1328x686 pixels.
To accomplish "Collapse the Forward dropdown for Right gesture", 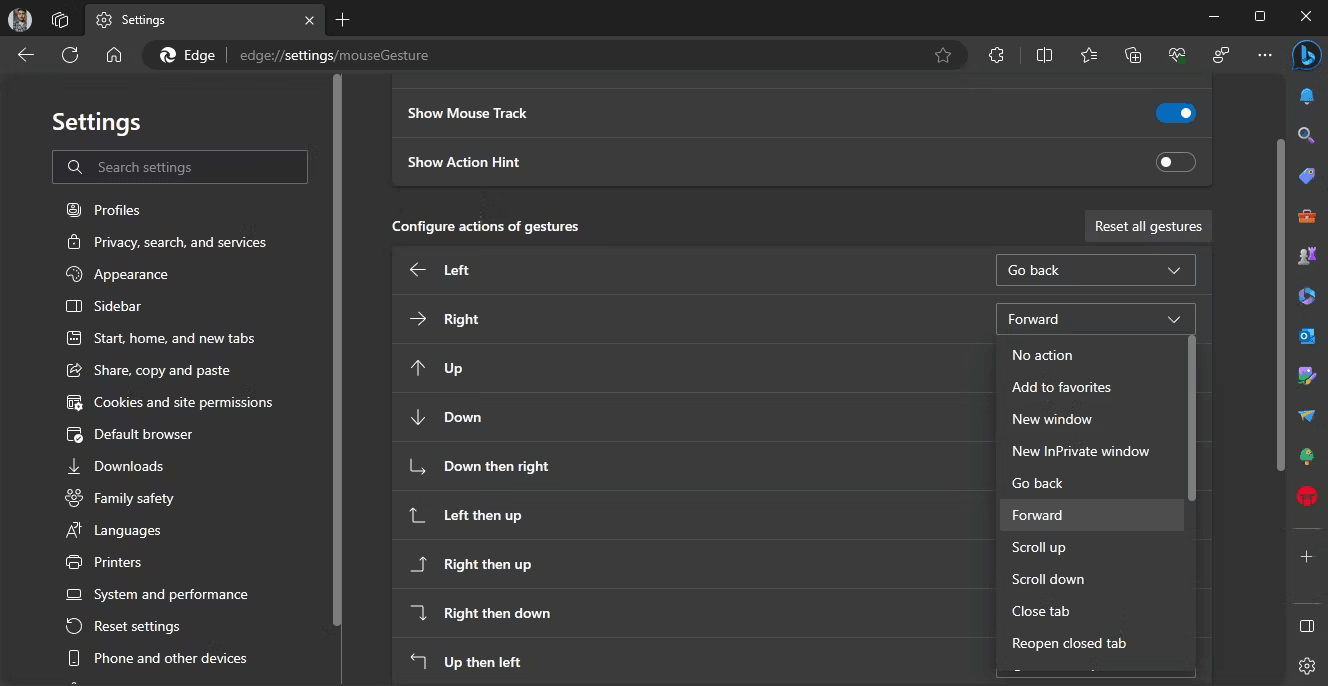I will pos(1095,318).
